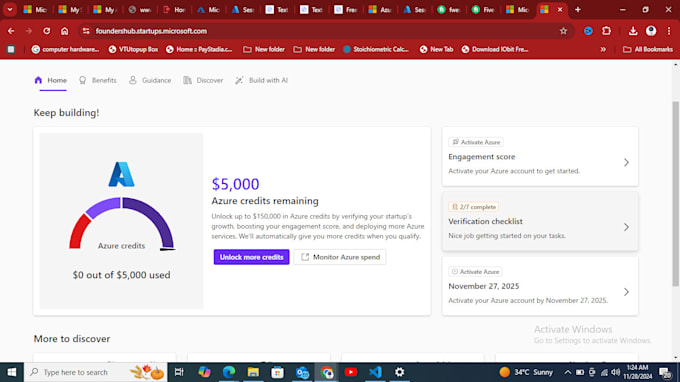The image size is (680, 382).
Task: Open the Download IObit Fre bookmark
Action: [495, 49]
